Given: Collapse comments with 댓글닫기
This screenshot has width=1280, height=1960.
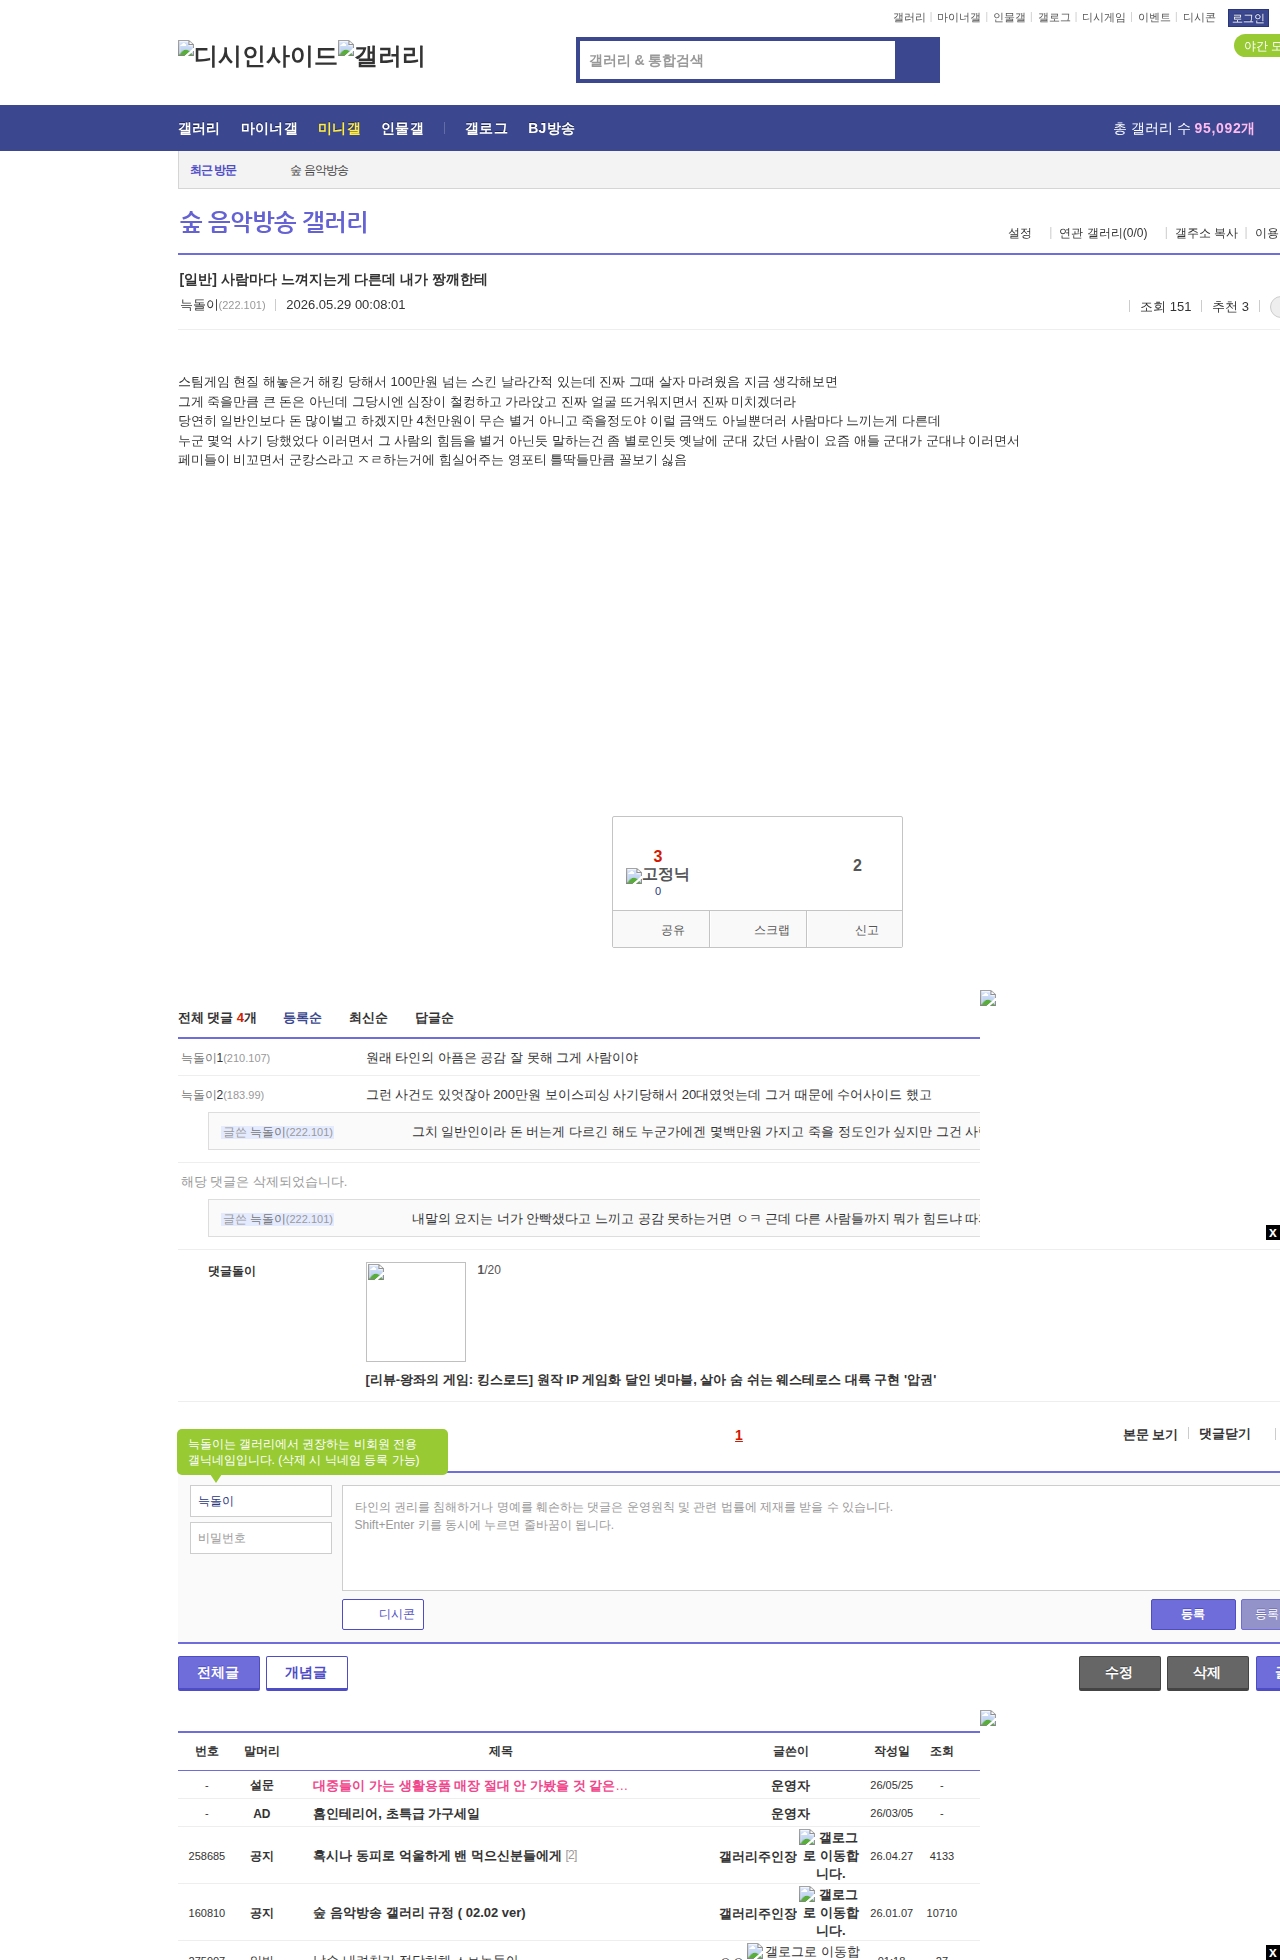Looking at the screenshot, I should pos(1225,1434).
